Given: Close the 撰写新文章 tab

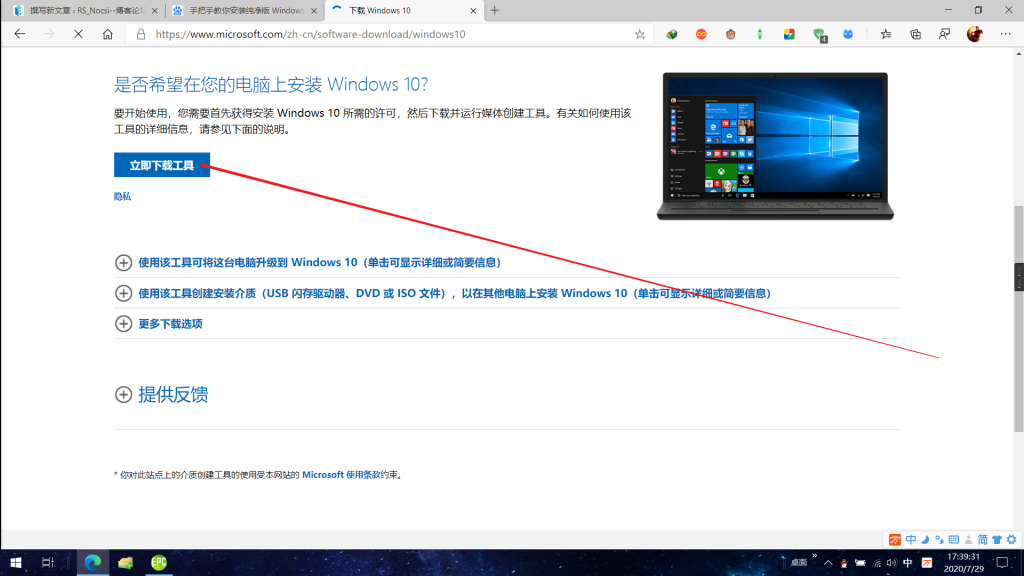Looking at the screenshot, I should point(155,10).
